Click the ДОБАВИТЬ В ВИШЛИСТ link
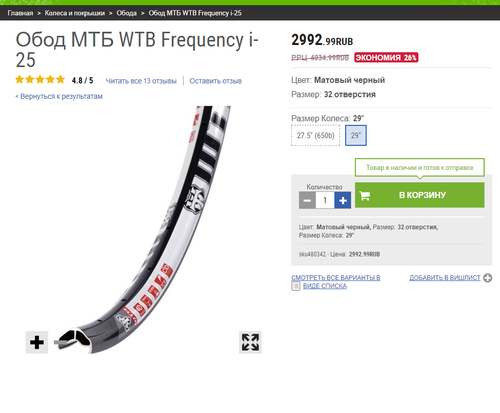The height and width of the screenshot is (413, 500). point(445,278)
